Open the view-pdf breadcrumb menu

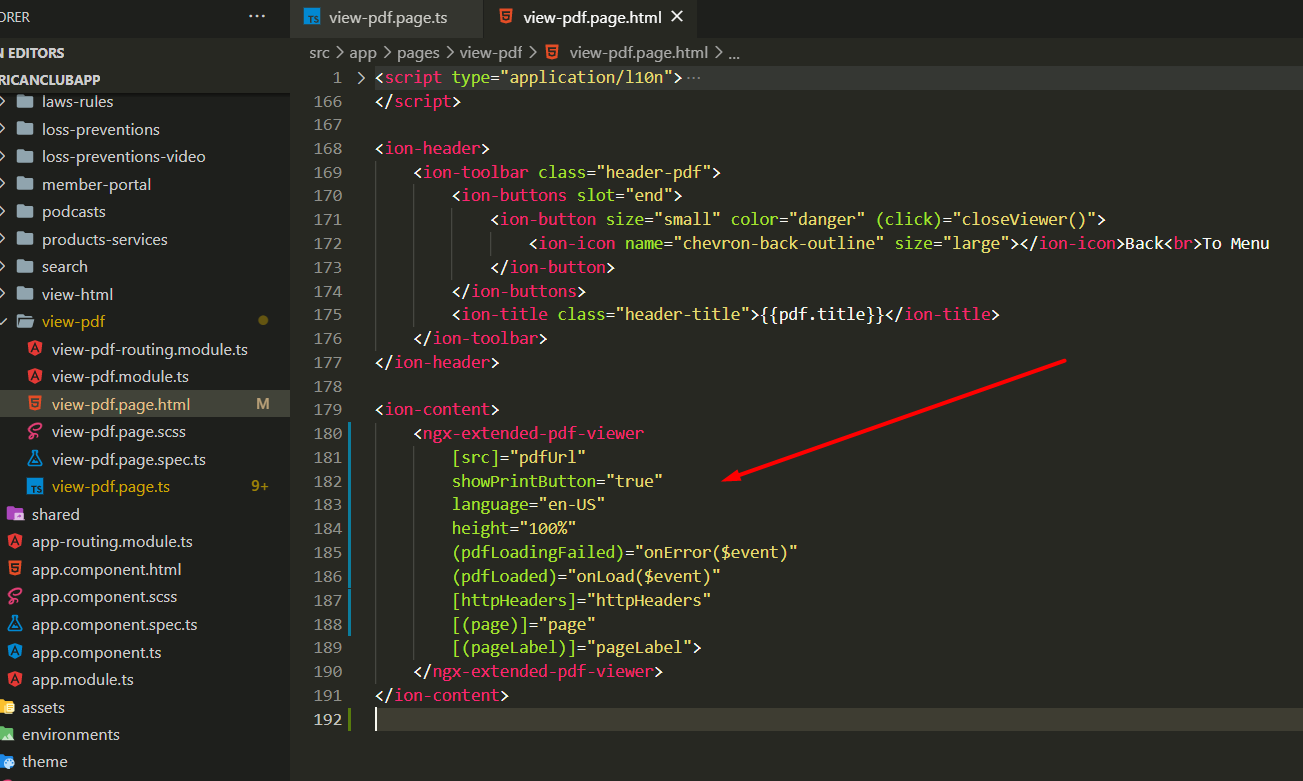(491, 52)
